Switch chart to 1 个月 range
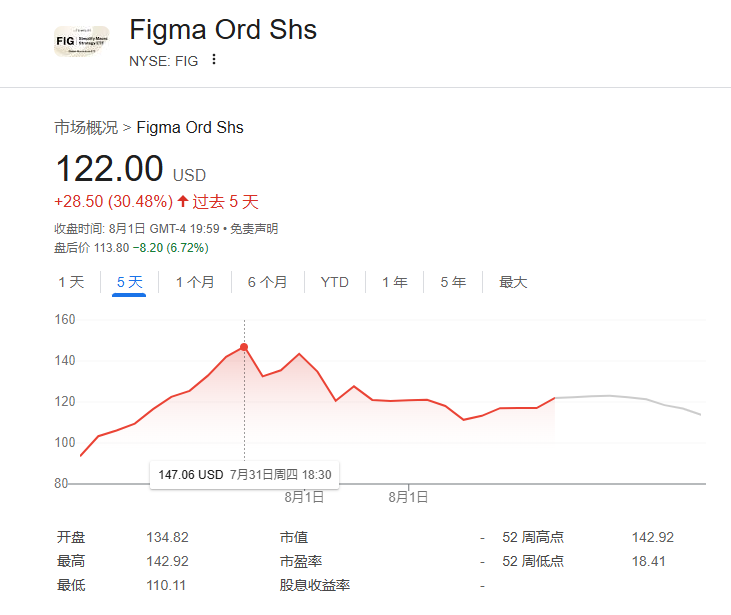This screenshot has width=731, height=615. point(195,282)
